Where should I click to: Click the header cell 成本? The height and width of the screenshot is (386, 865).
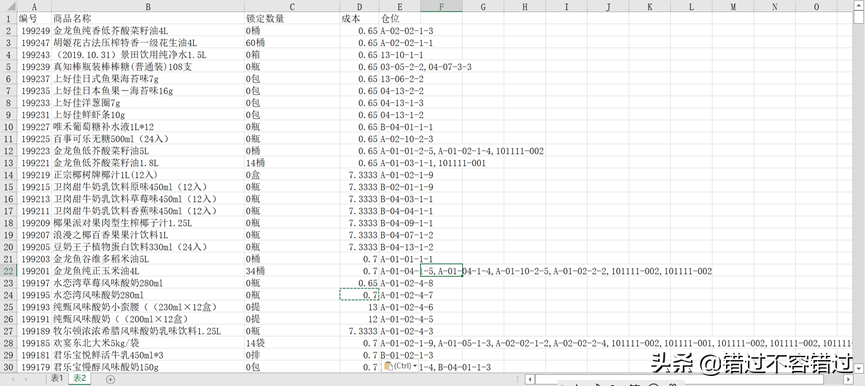pos(359,18)
